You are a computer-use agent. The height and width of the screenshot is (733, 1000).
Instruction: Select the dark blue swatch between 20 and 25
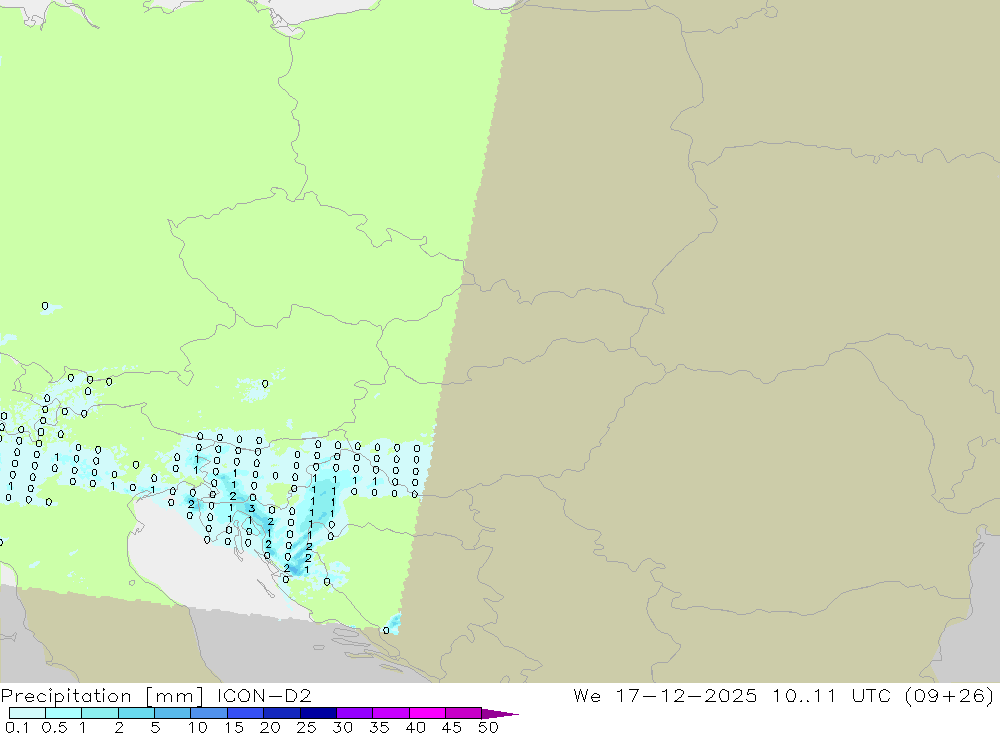[x=282, y=713]
